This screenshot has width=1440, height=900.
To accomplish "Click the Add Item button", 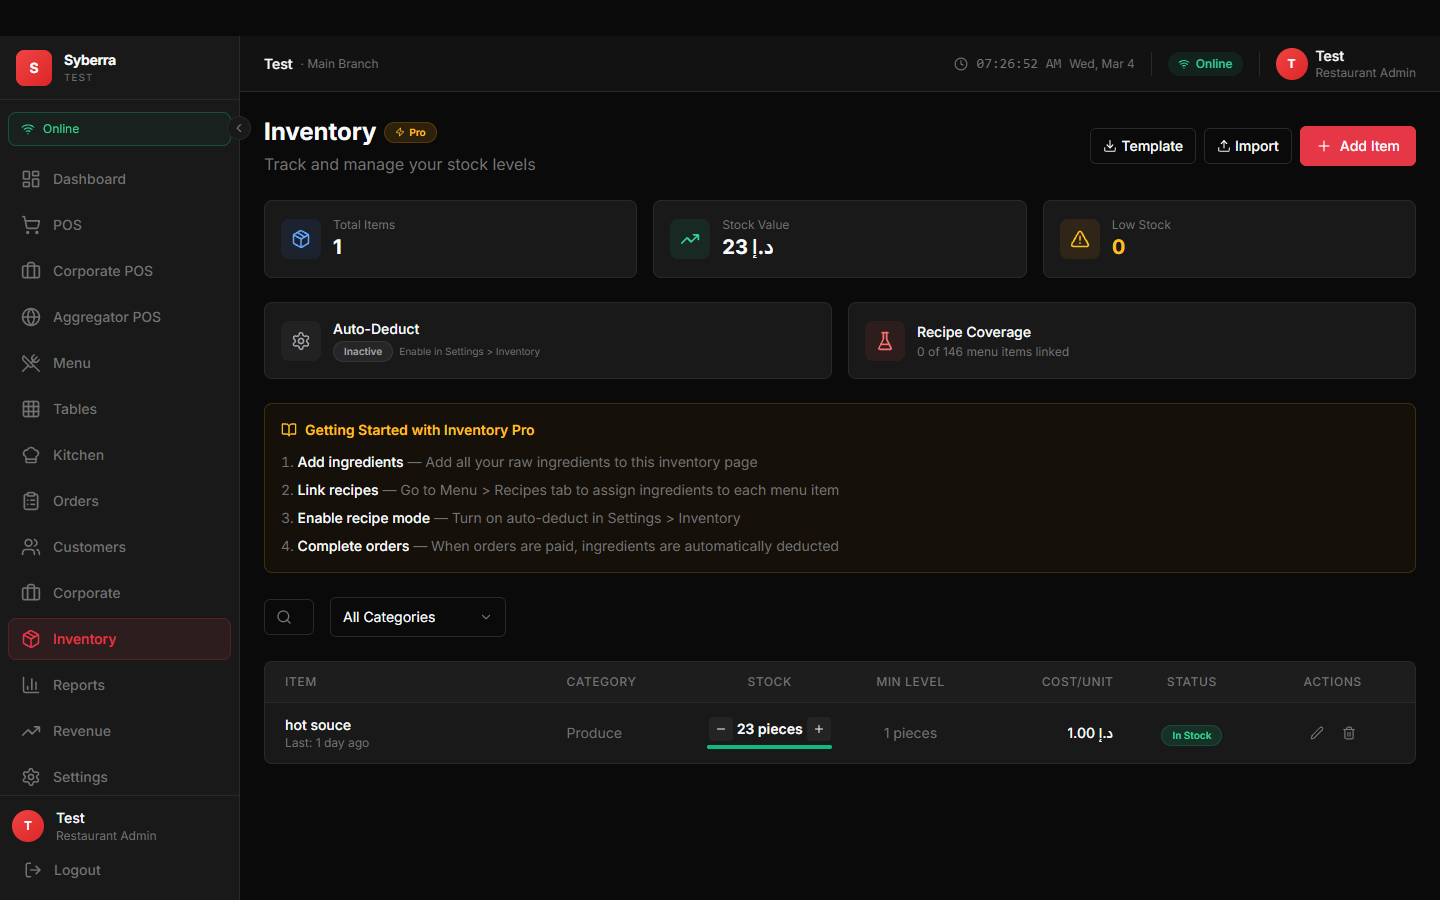I will click(x=1357, y=146).
